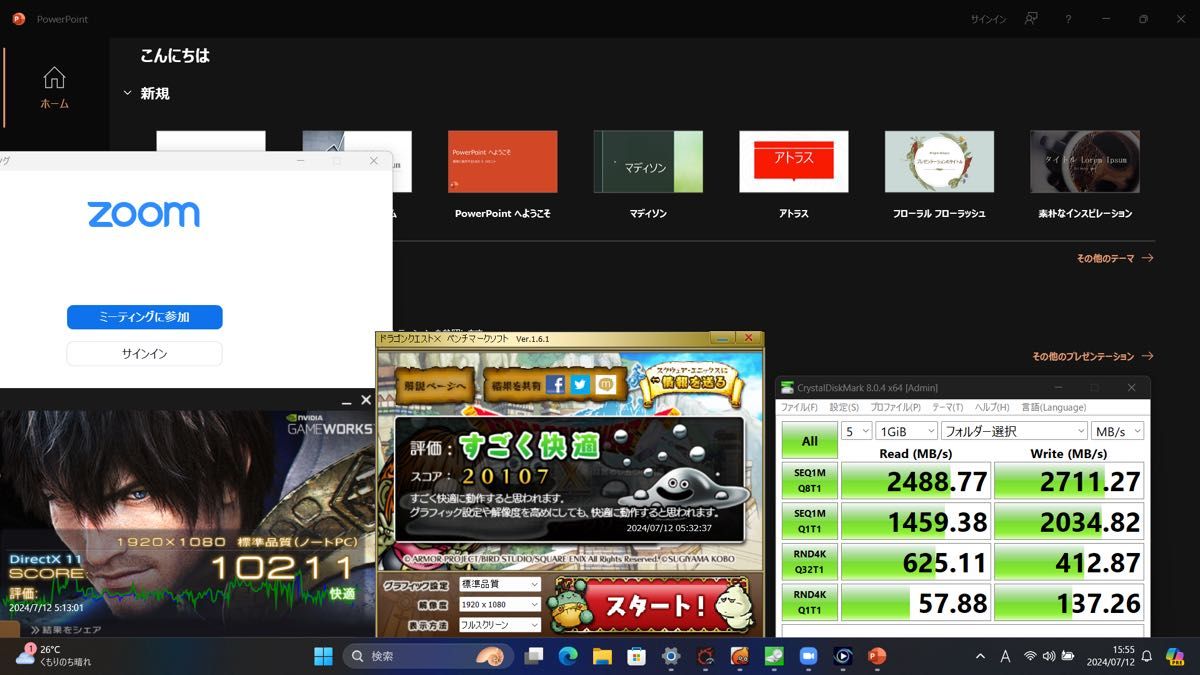Select the フローラル フローラッシュ theme thumbnail
The width and height of the screenshot is (1200, 675).
click(x=939, y=162)
